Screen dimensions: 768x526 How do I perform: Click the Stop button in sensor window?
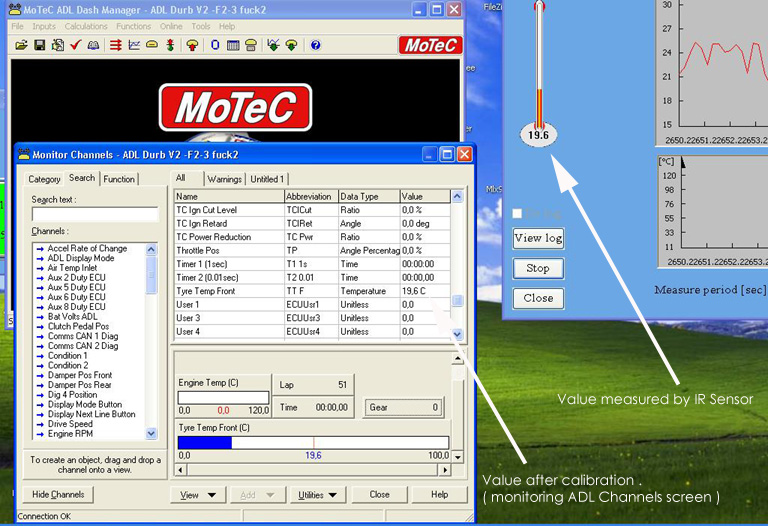(538, 268)
